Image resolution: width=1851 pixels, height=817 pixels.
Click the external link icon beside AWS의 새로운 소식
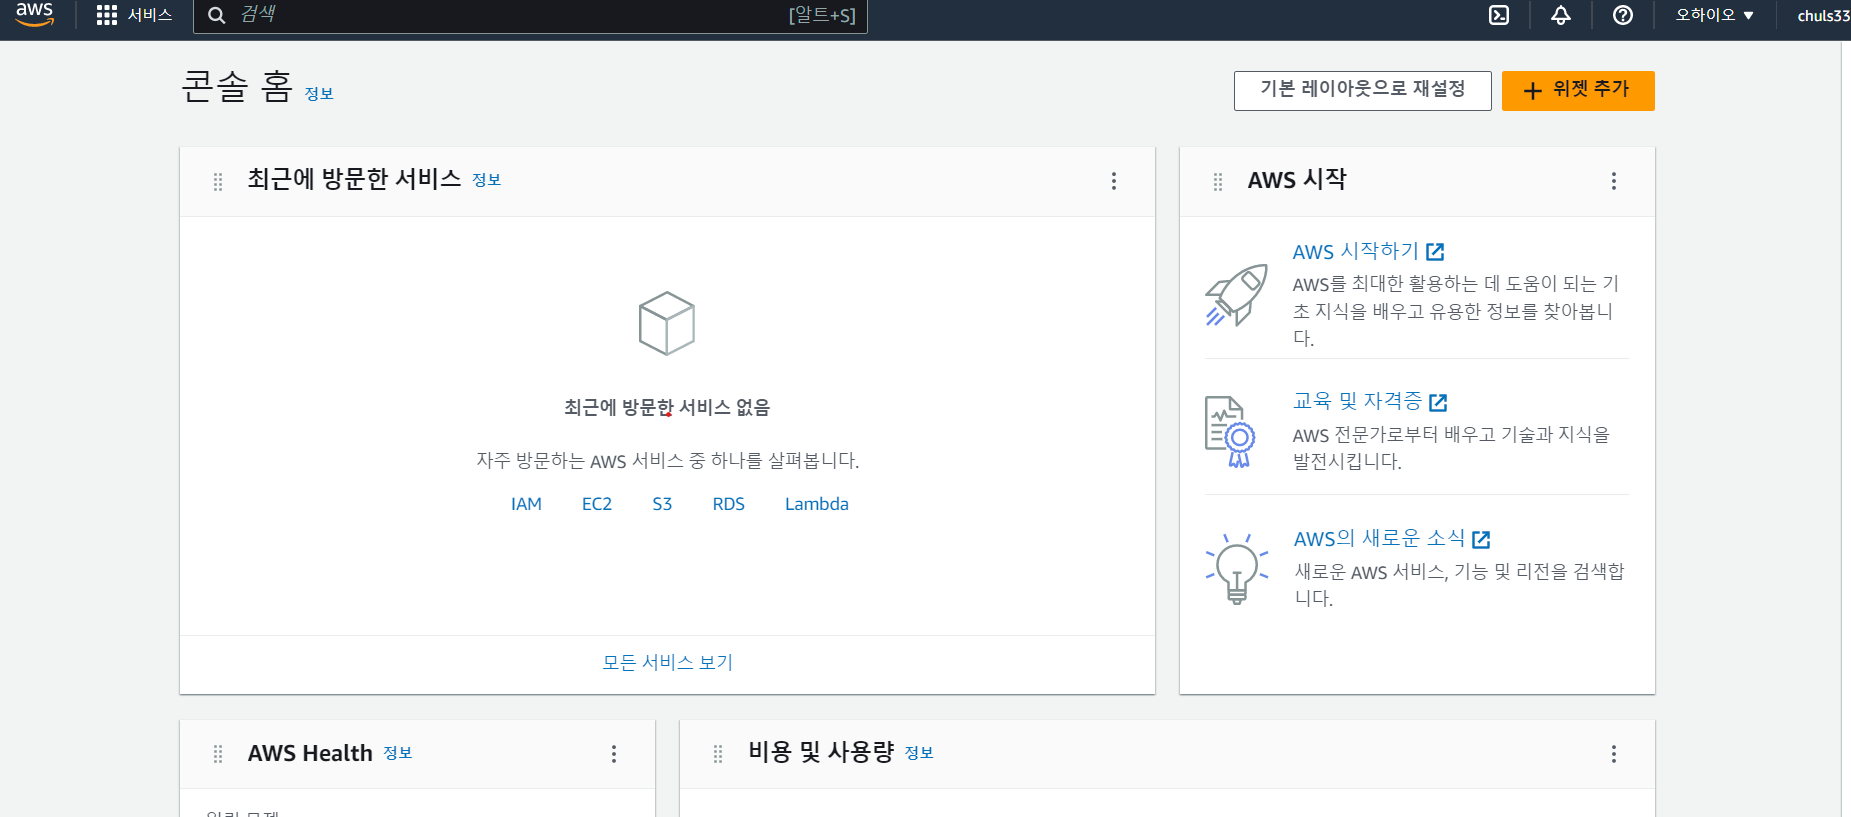tap(1481, 540)
